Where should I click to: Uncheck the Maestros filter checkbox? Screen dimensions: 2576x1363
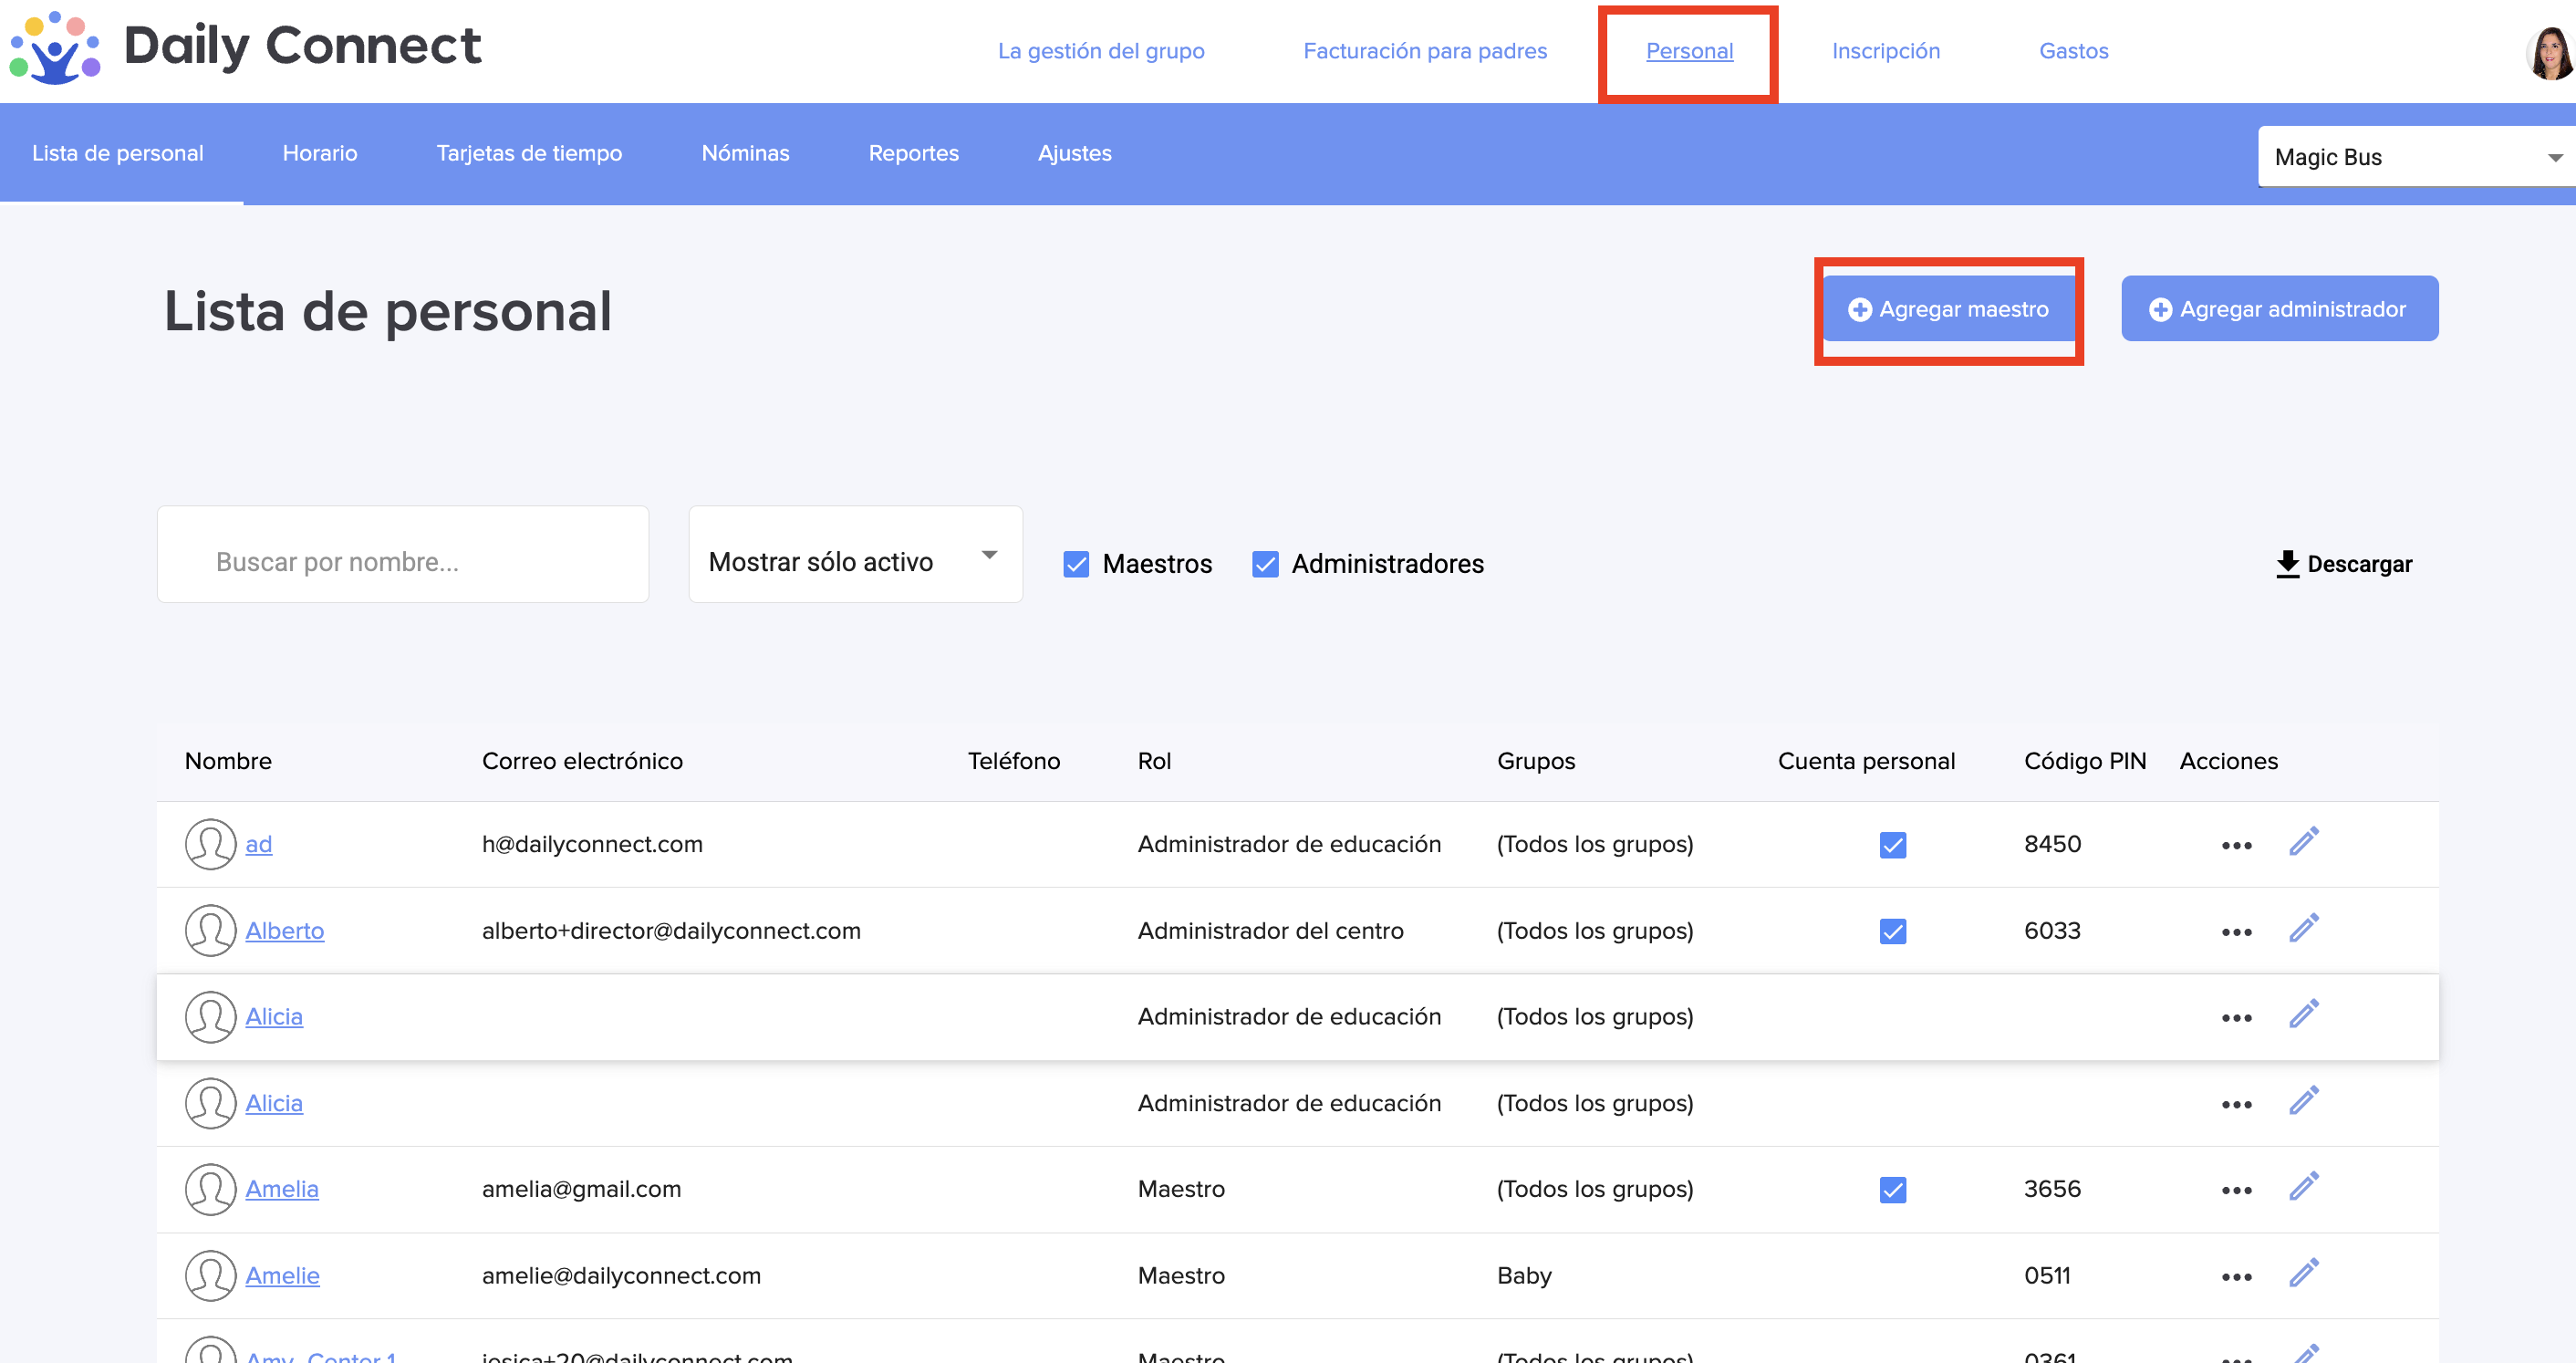1076,564
